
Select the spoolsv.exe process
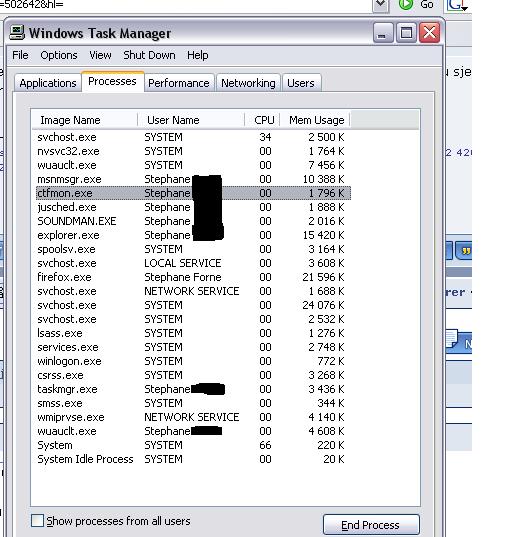tap(193, 249)
